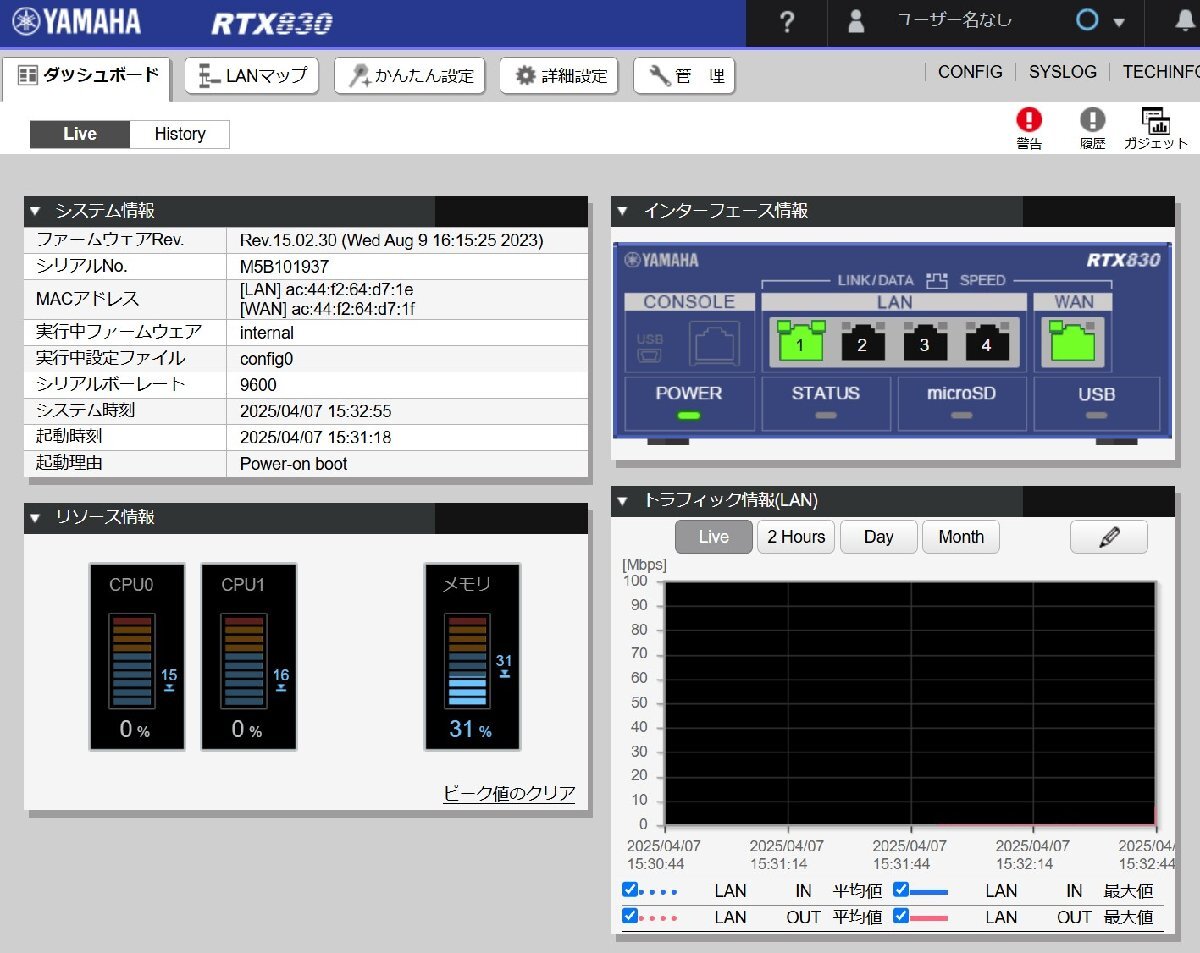
Task: Open the red warning 警告 icon
Action: pyautogui.click(x=1029, y=129)
